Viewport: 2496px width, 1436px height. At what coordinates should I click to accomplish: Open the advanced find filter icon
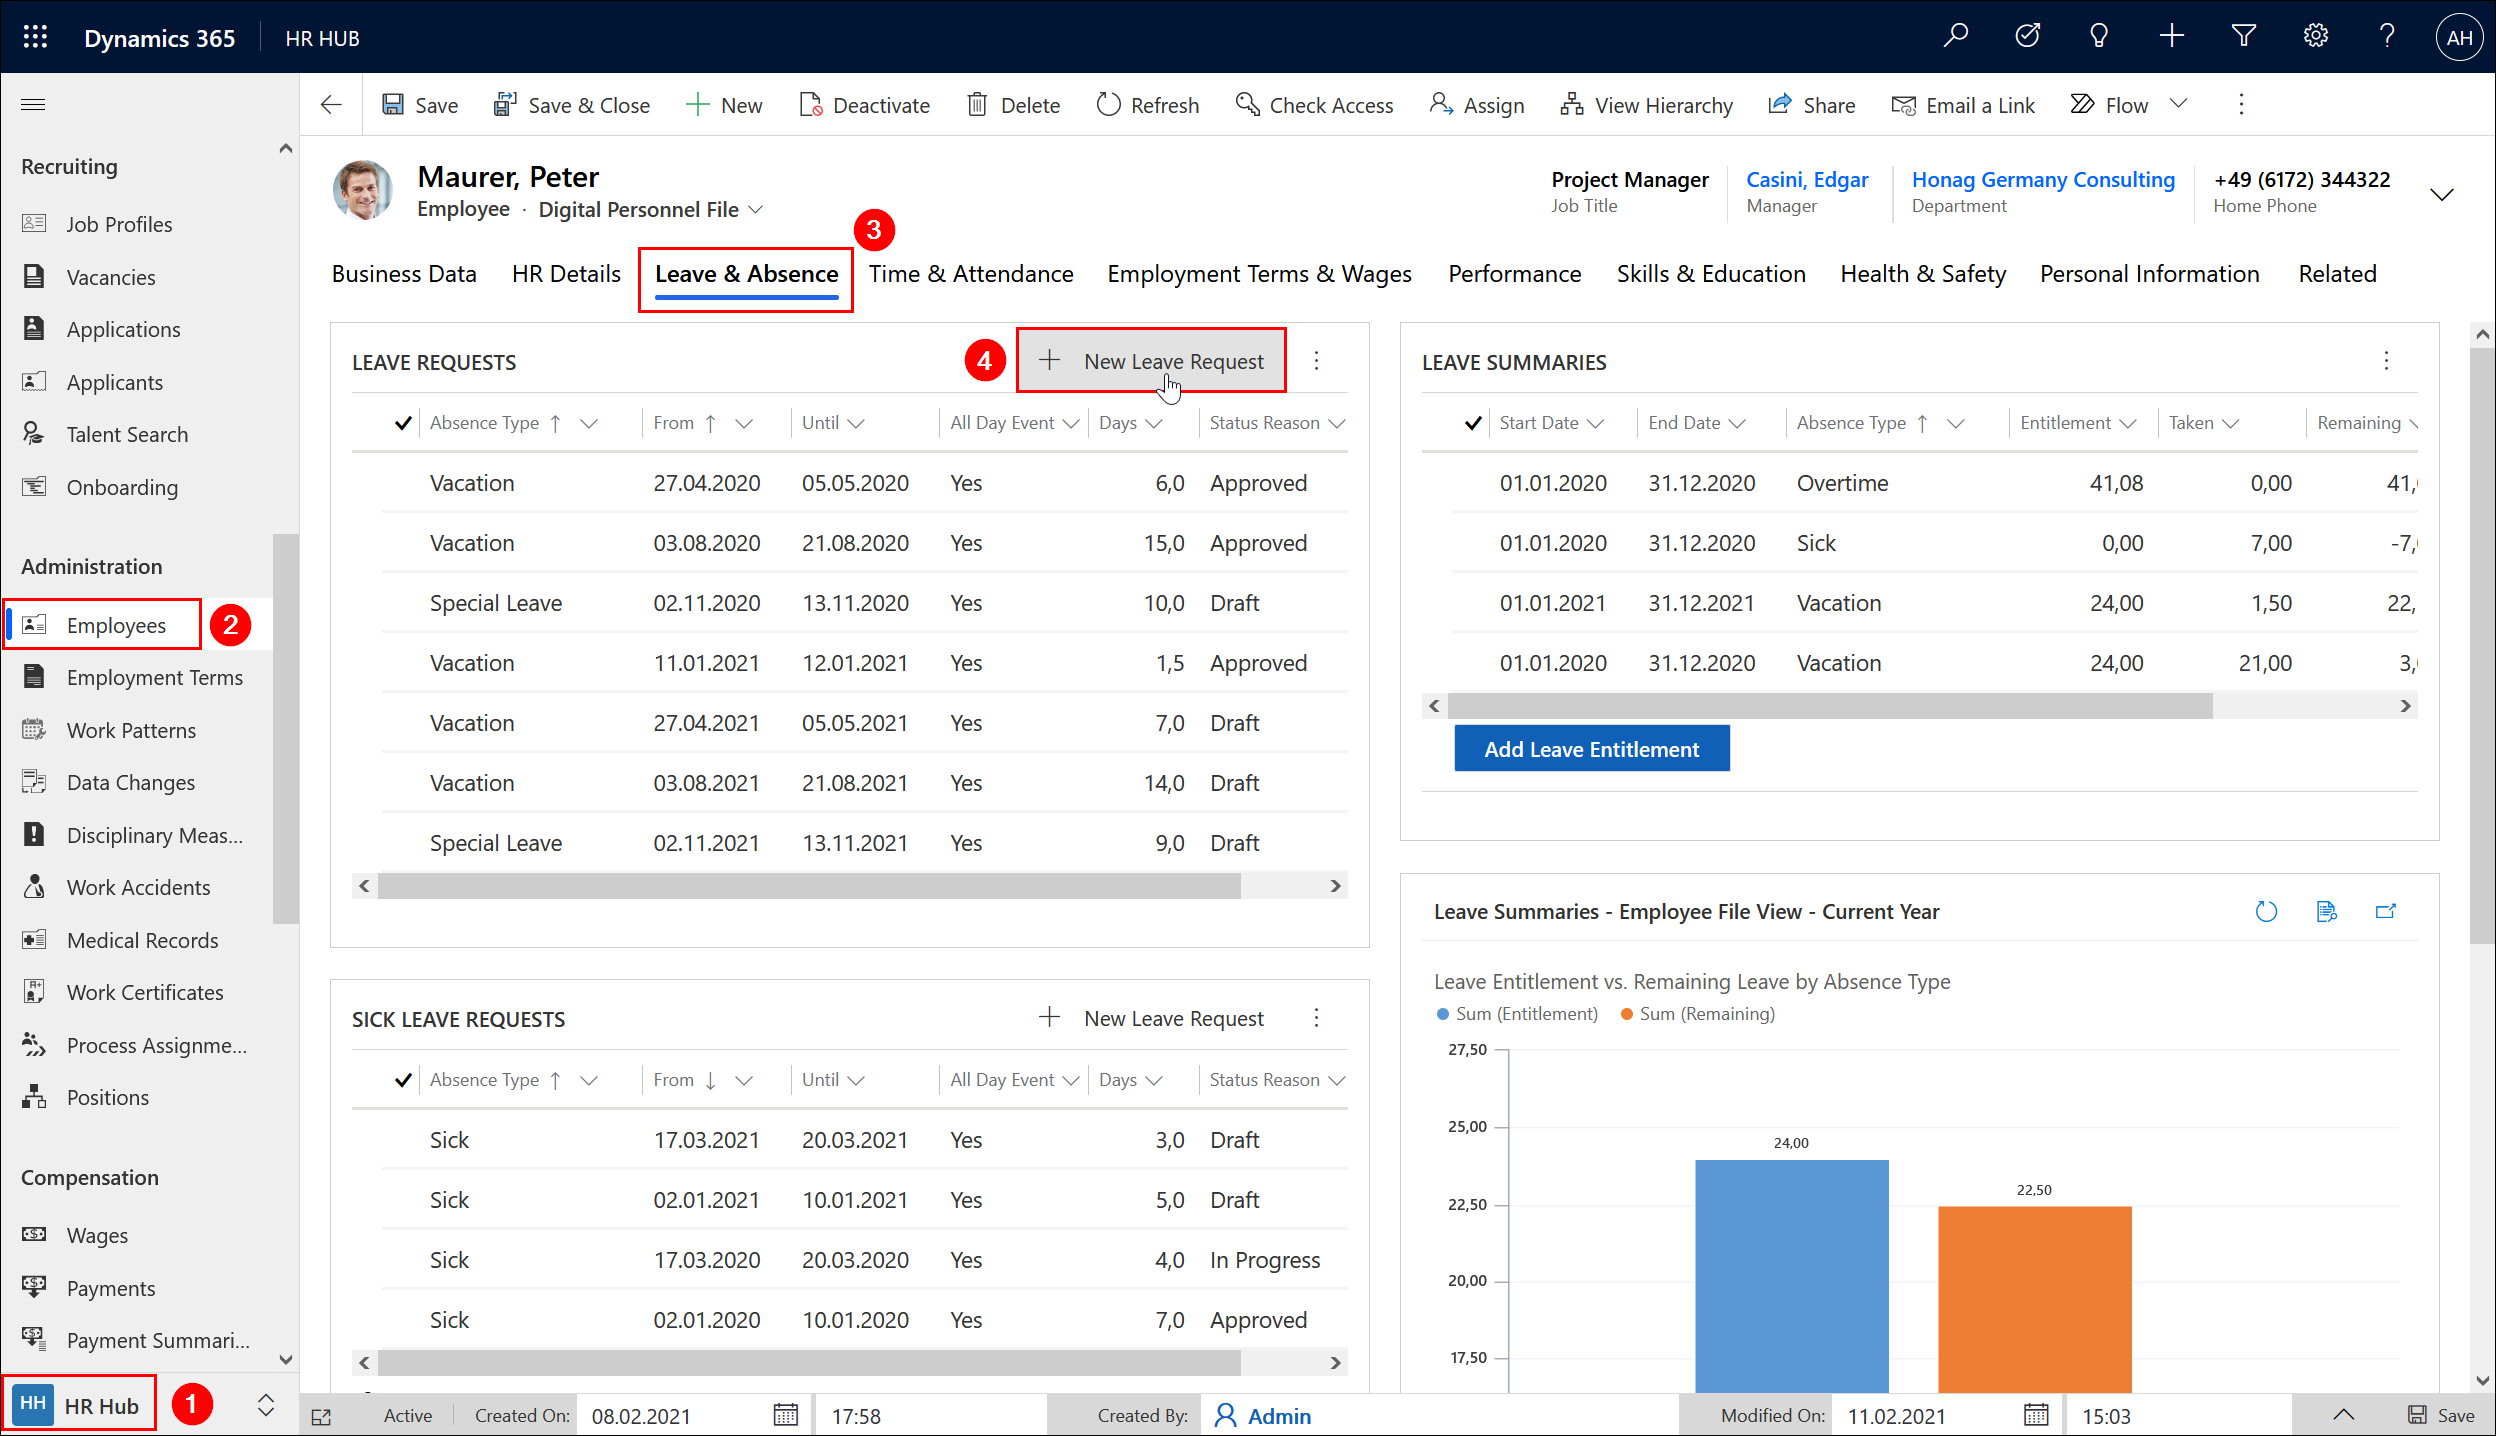tap(2243, 37)
